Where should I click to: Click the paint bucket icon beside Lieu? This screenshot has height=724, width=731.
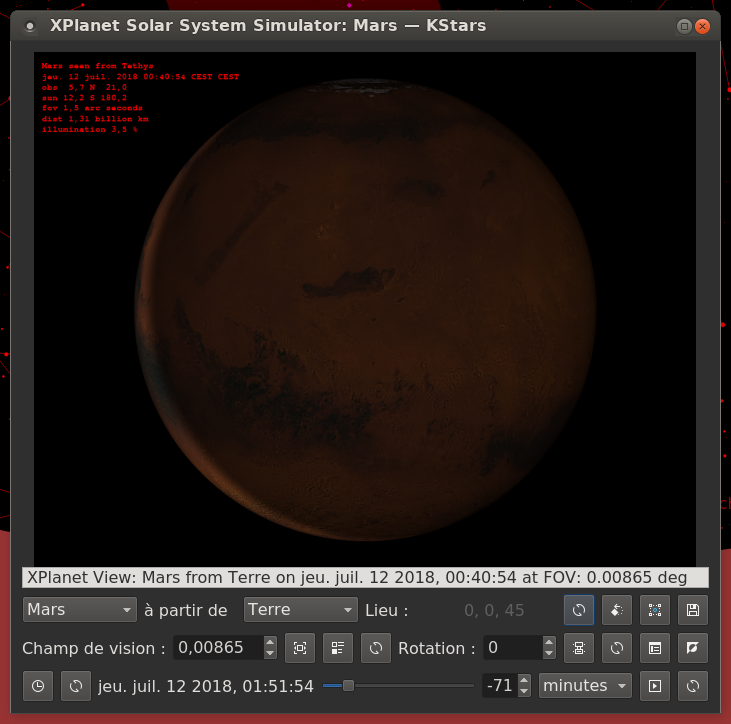click(x=617, y=610)
